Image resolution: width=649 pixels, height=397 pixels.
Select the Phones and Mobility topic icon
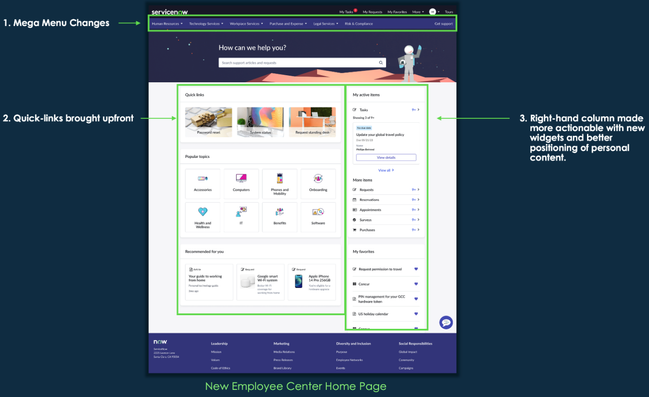279,178
